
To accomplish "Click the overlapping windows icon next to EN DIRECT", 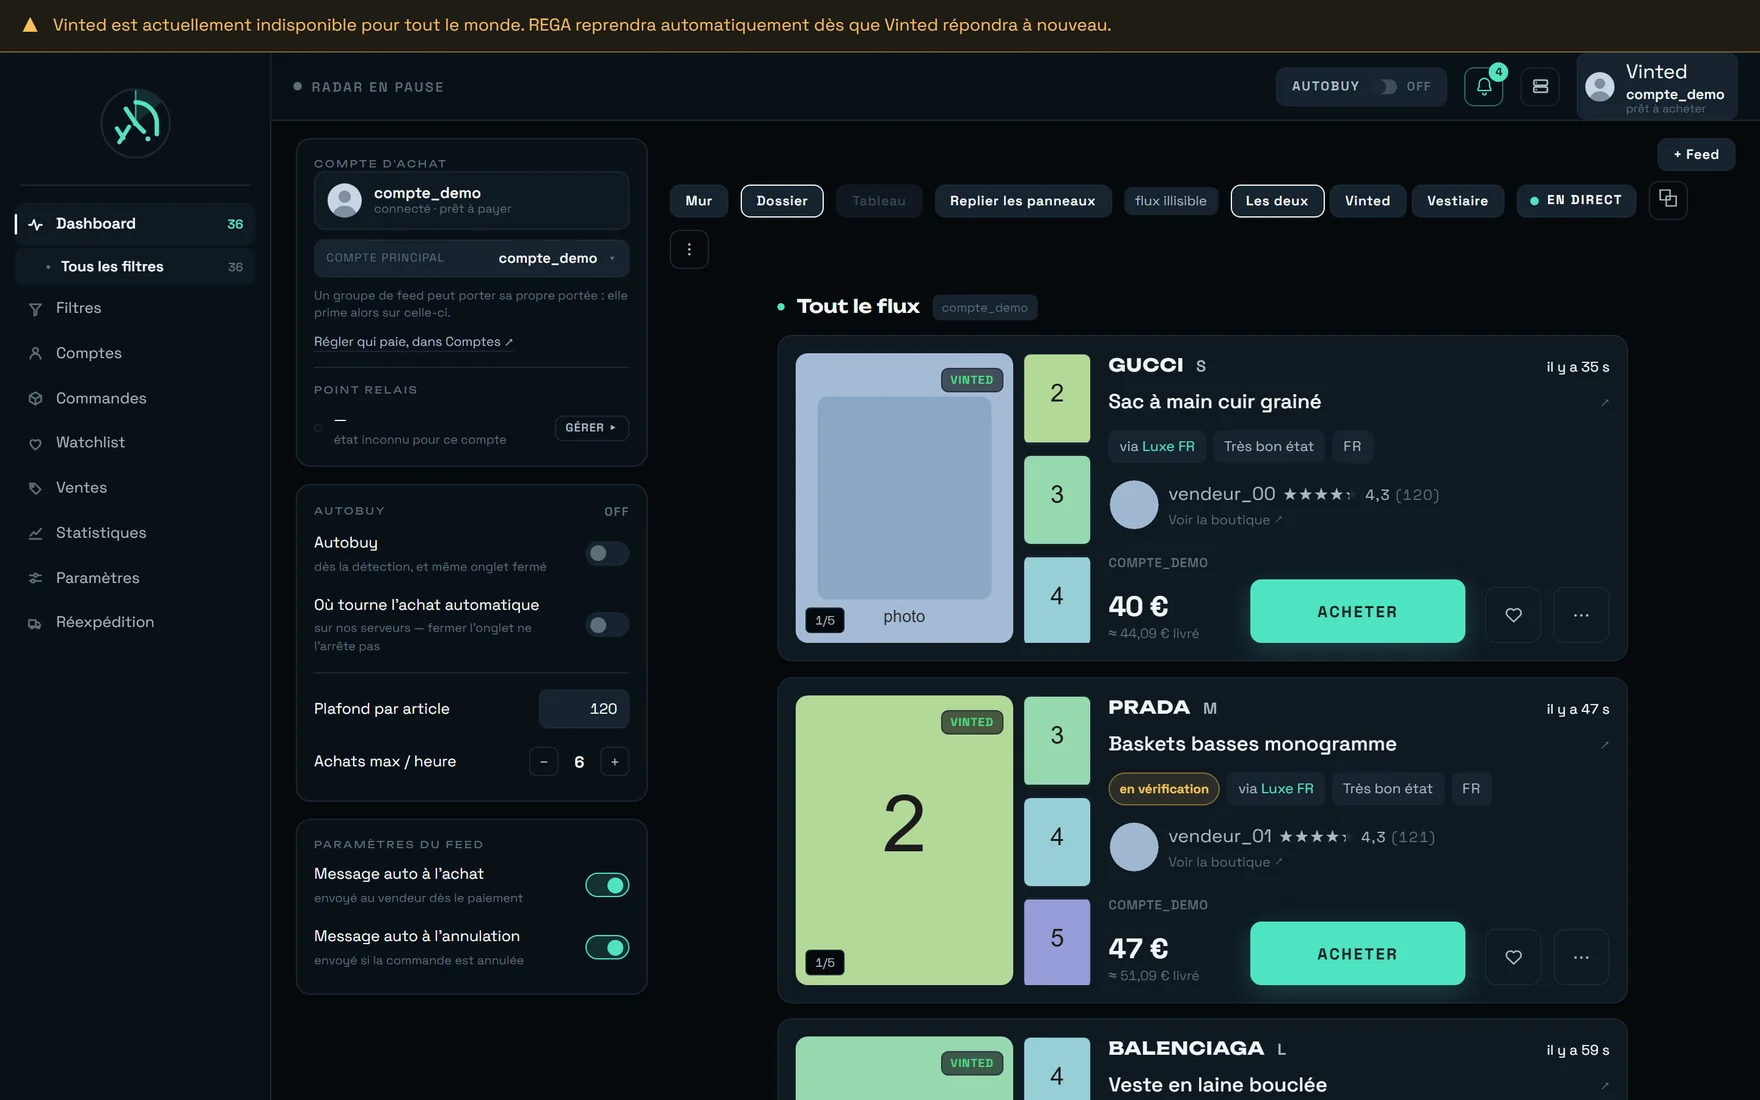I will [x=1668, y=199].
